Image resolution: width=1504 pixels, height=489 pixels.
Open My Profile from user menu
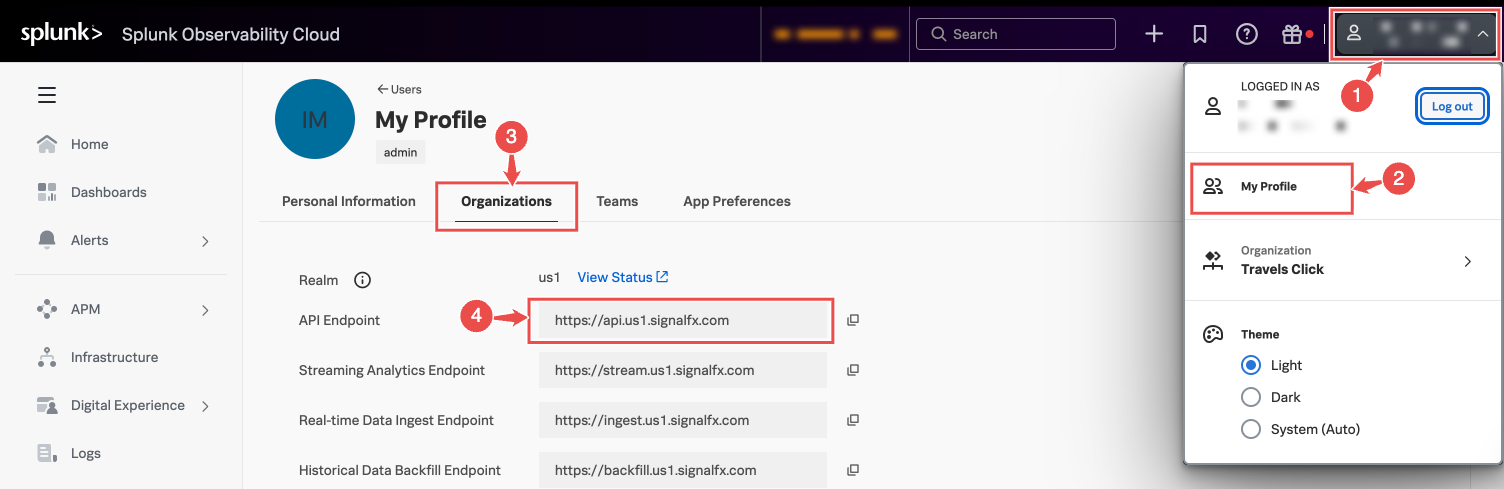(1271, 186)
